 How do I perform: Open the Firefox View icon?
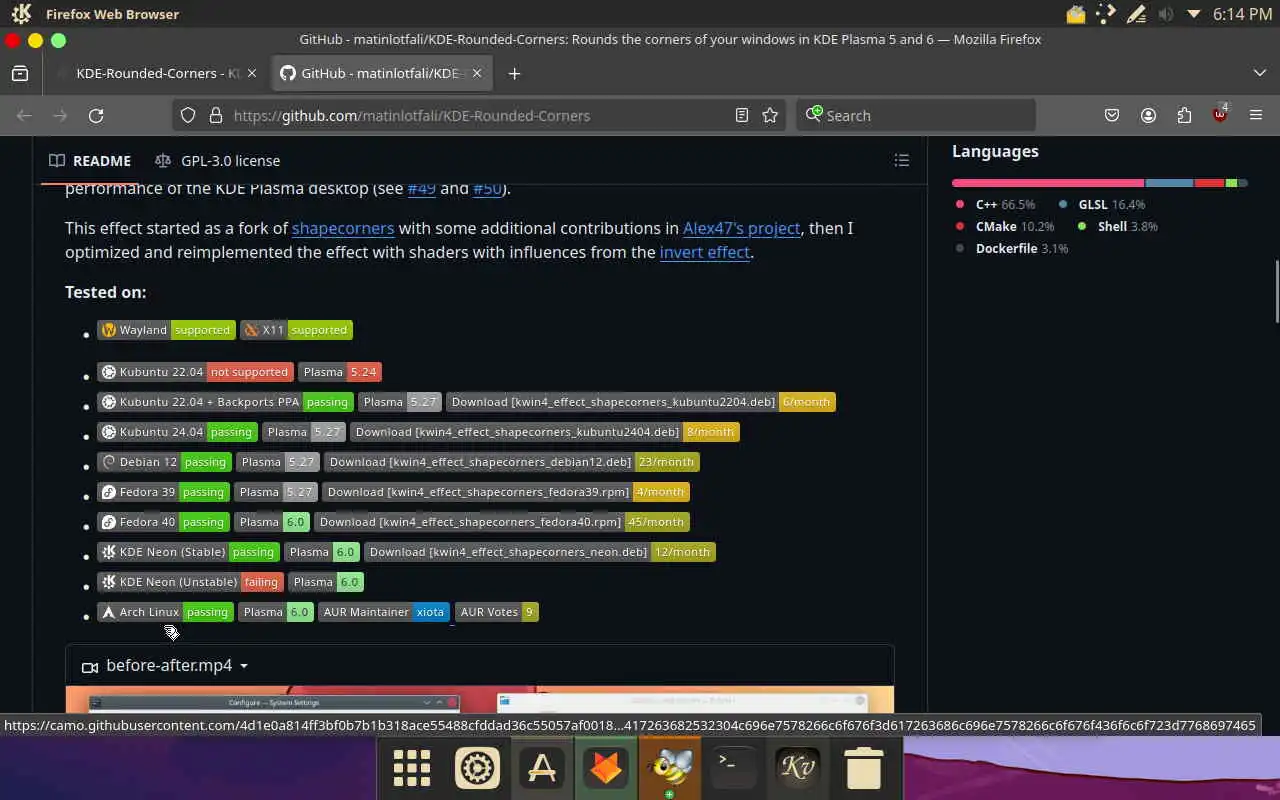[19, 73]
